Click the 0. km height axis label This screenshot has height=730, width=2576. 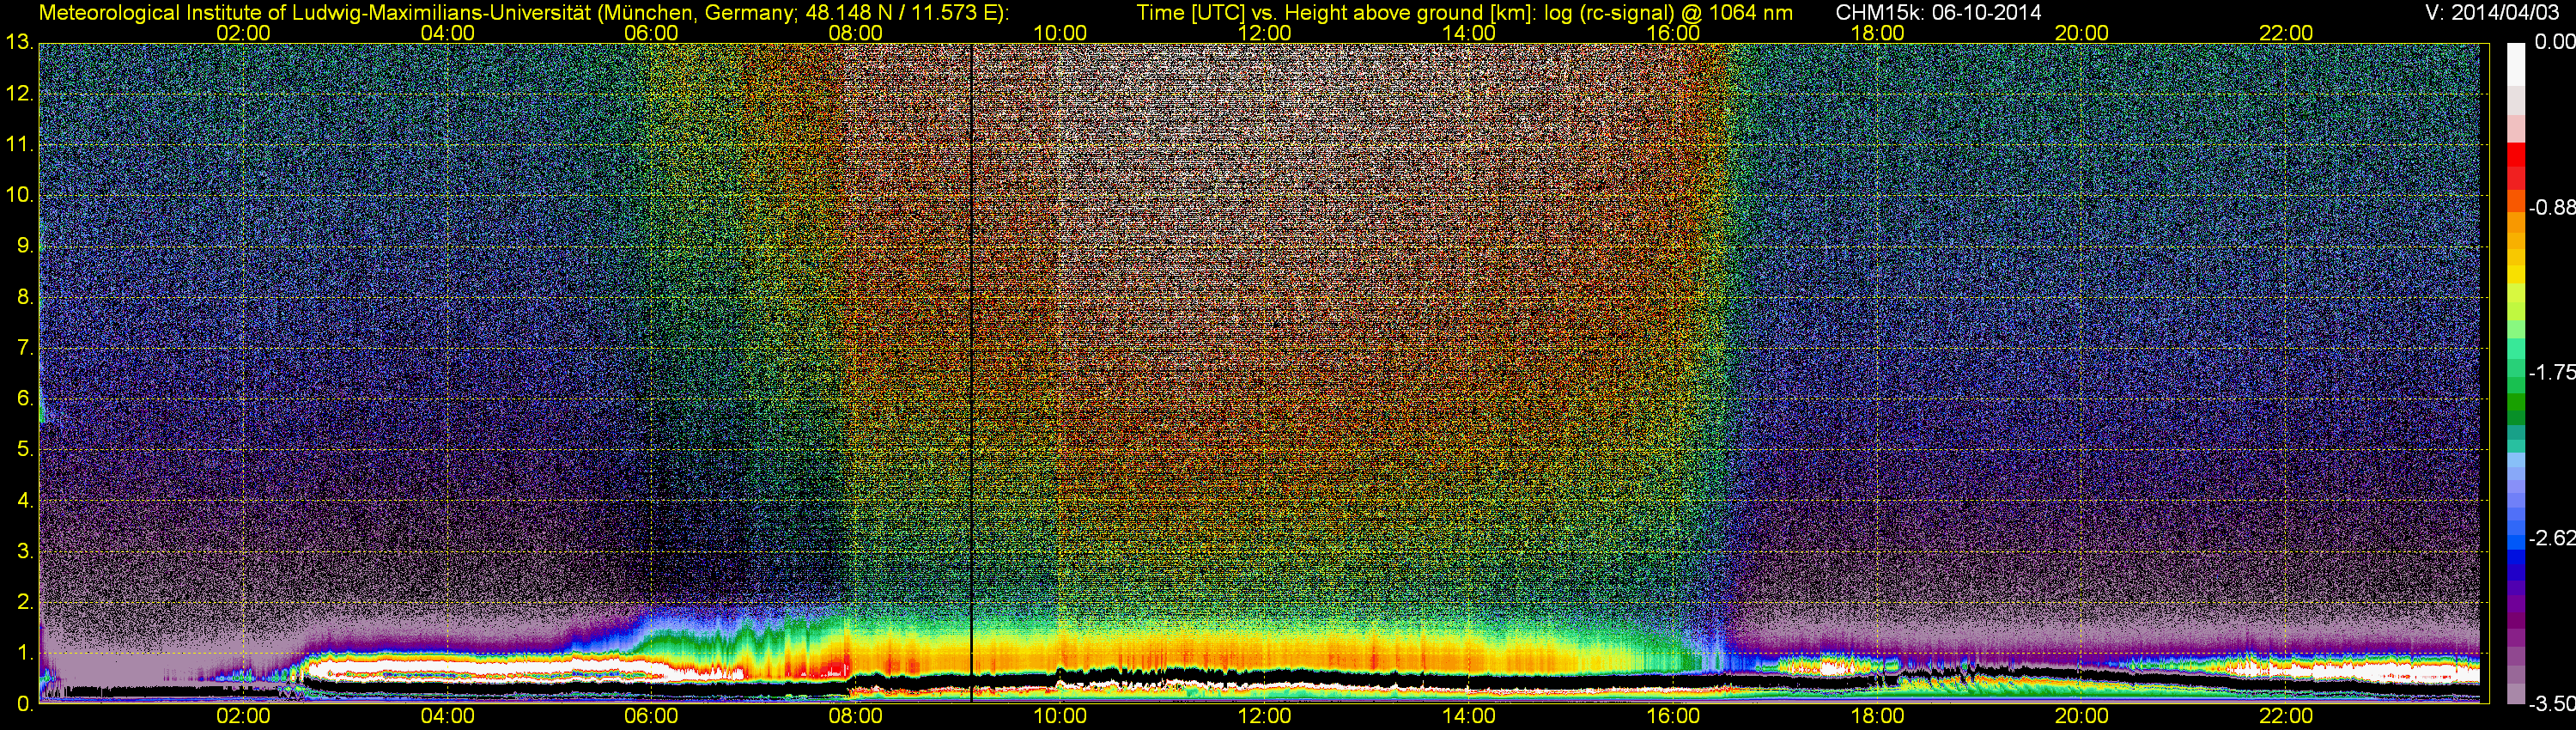[x=26, y=704]
